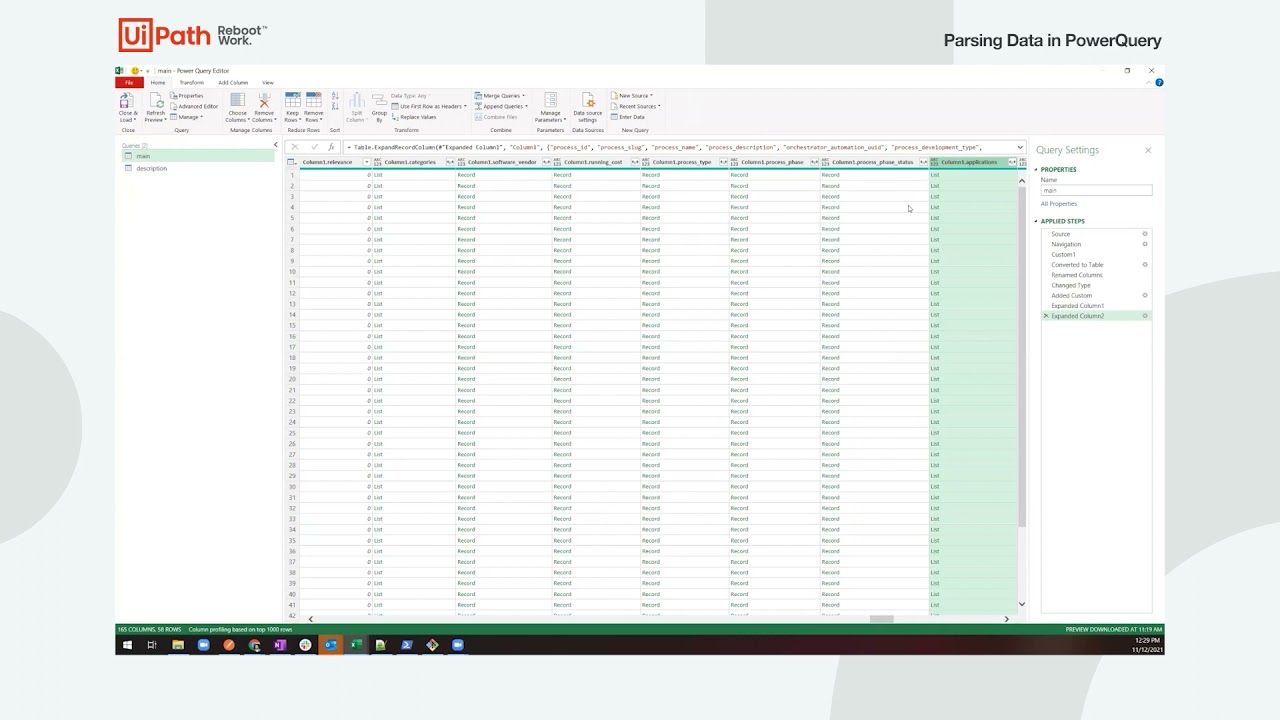
Task: Confirm the formula with the checkmark icon
Action: pos(314,147)
